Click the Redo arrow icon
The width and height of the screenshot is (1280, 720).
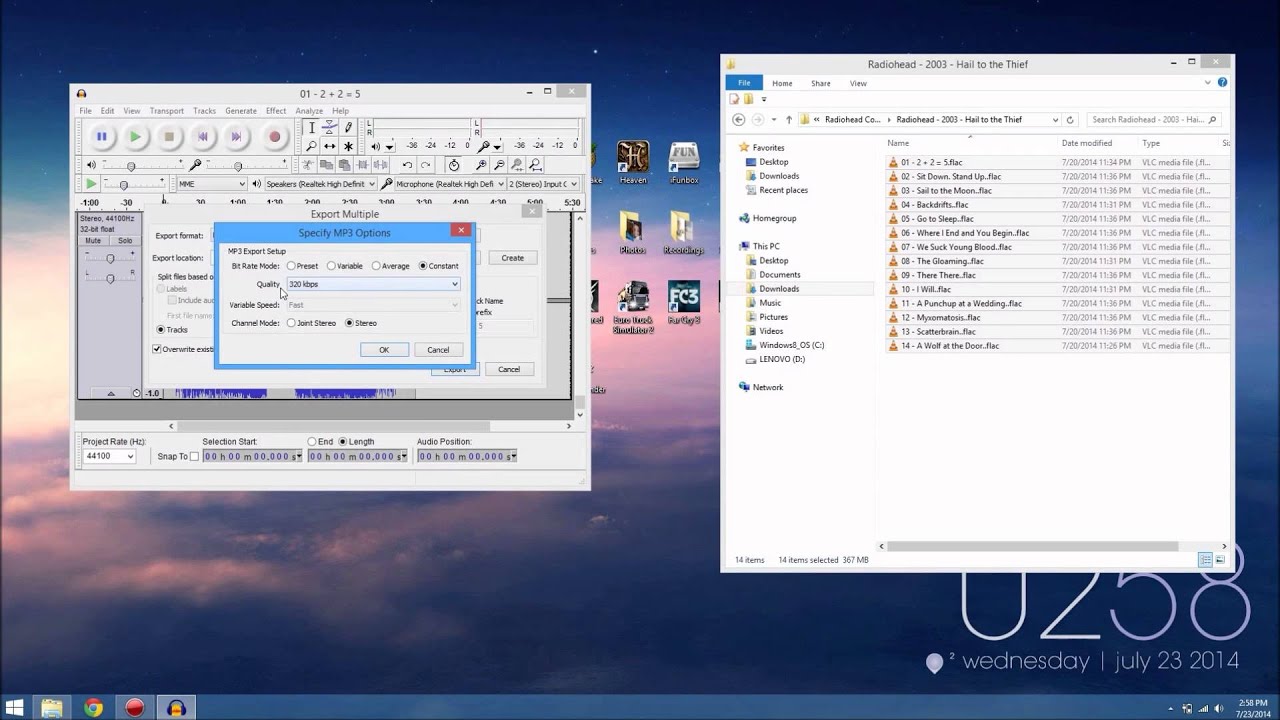click(425, 165)
